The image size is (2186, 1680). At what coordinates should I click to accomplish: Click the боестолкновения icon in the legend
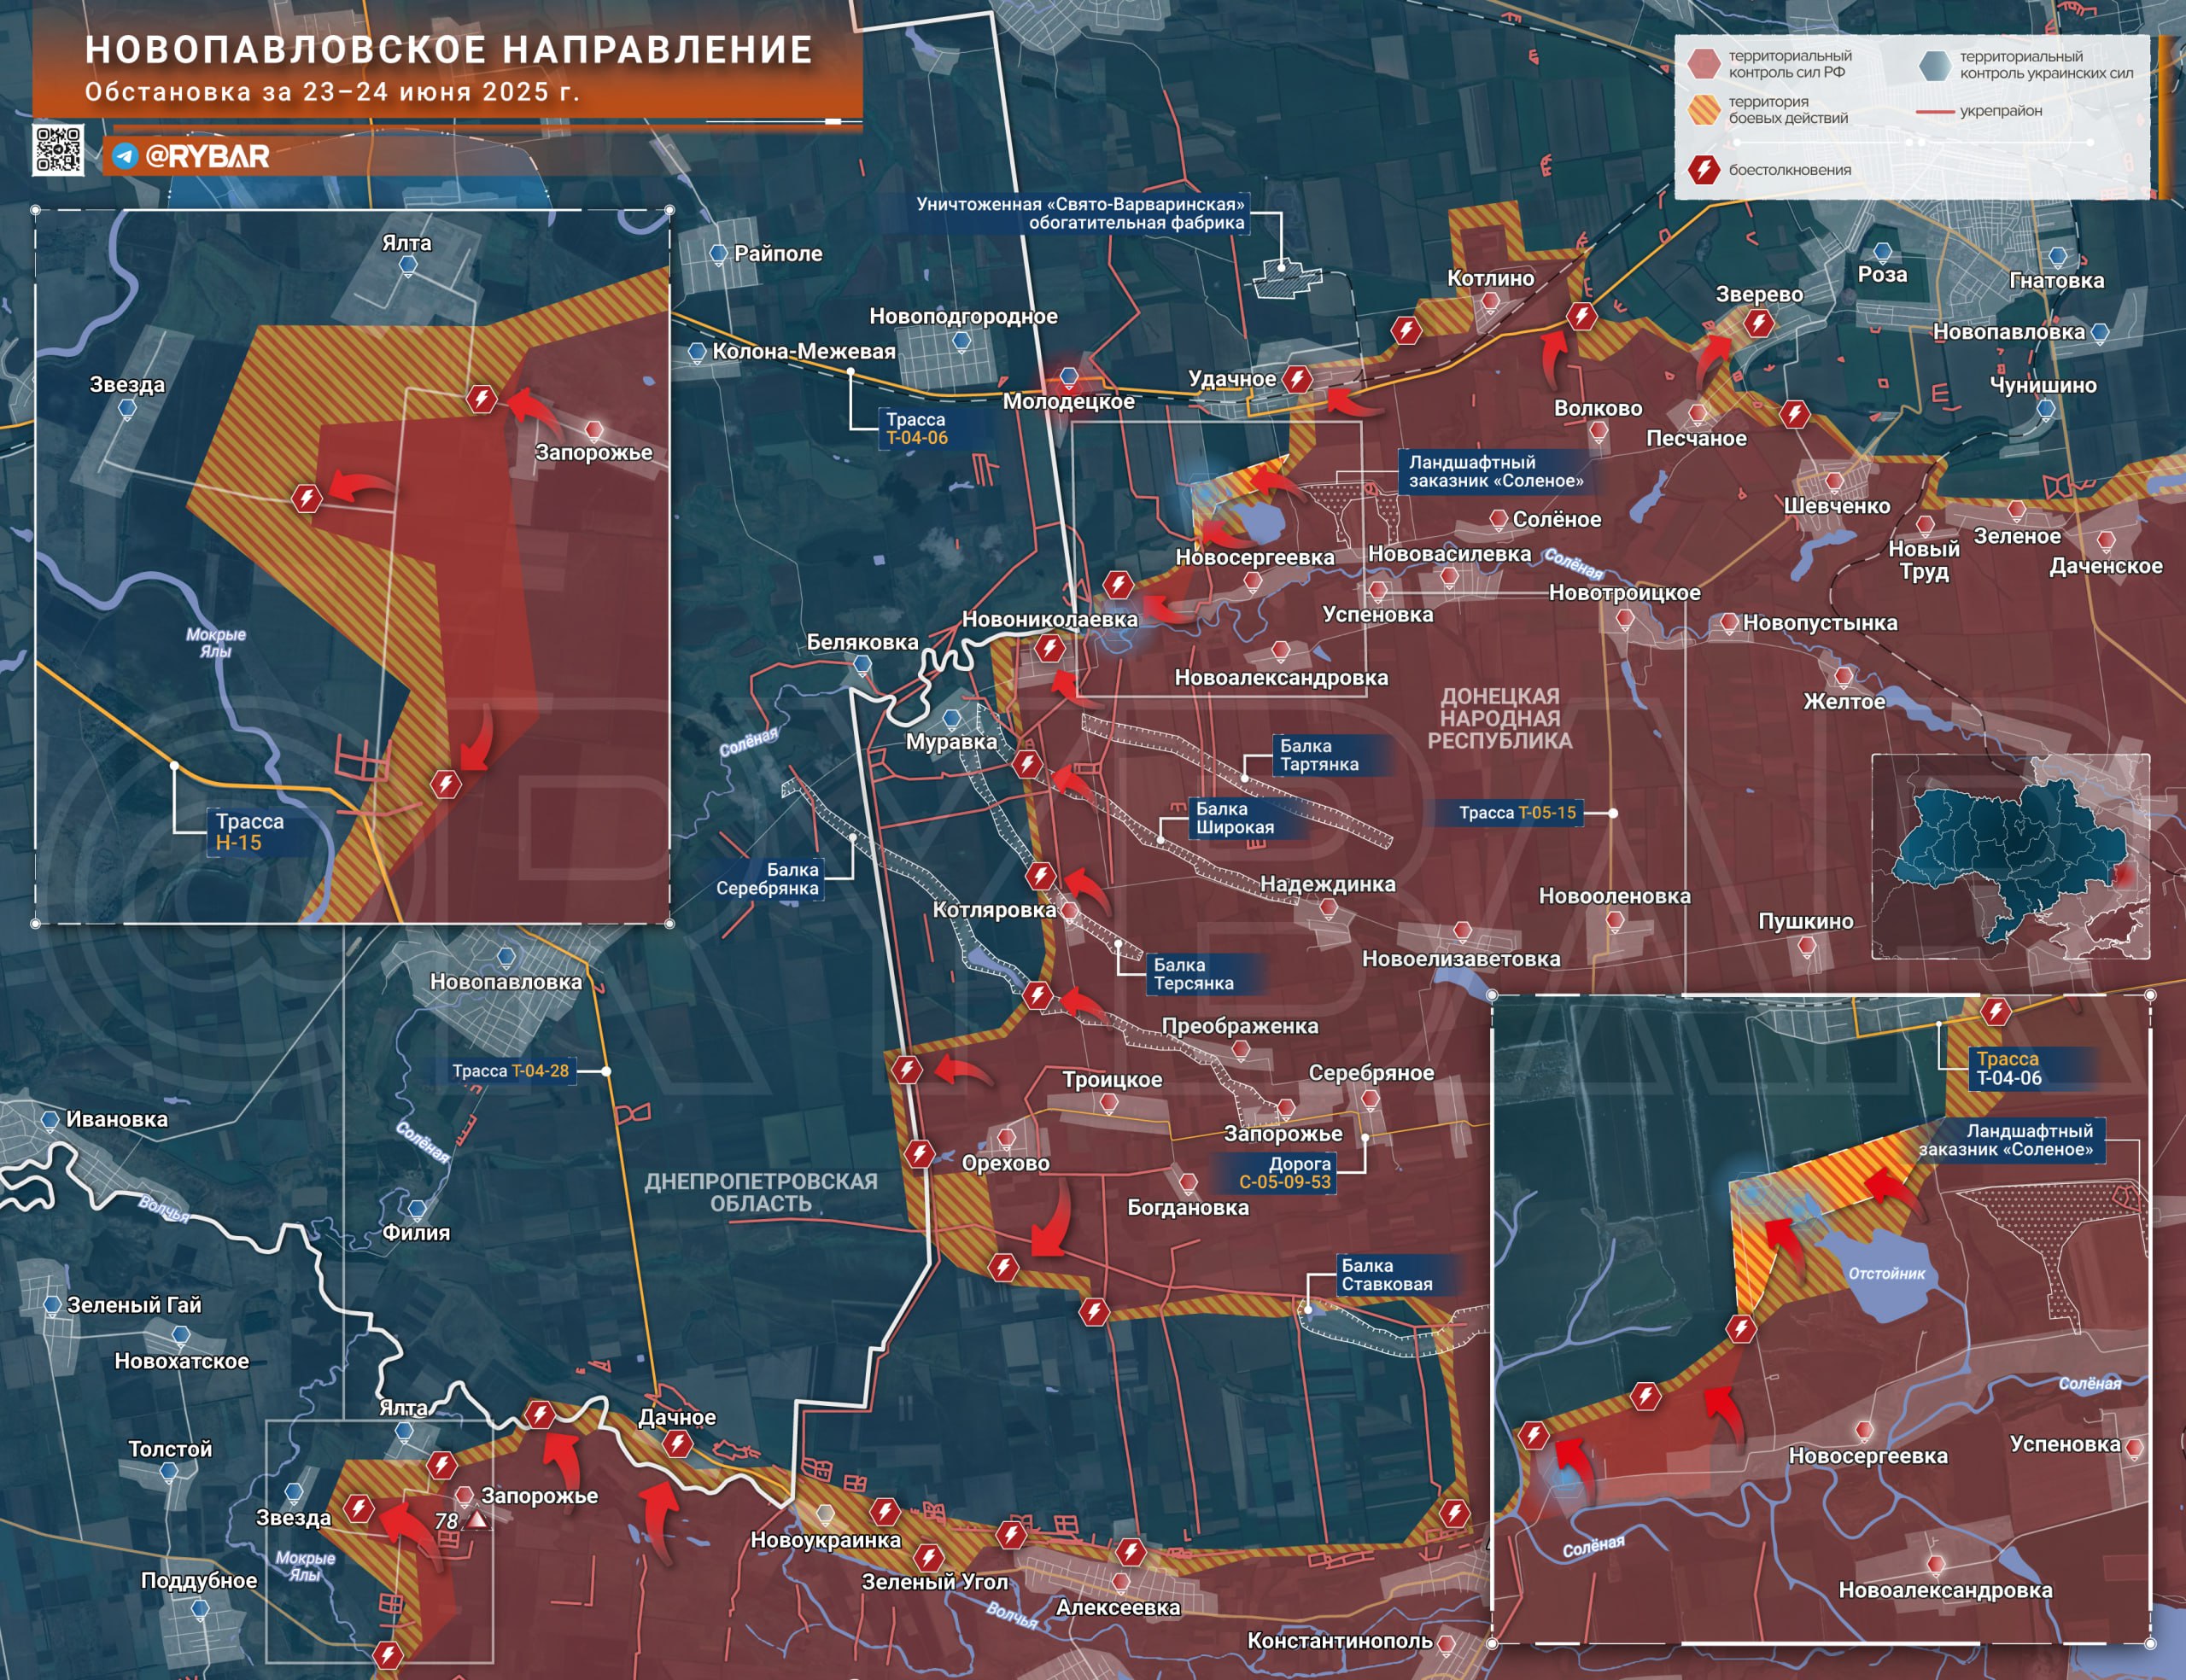pos(1704,169)
